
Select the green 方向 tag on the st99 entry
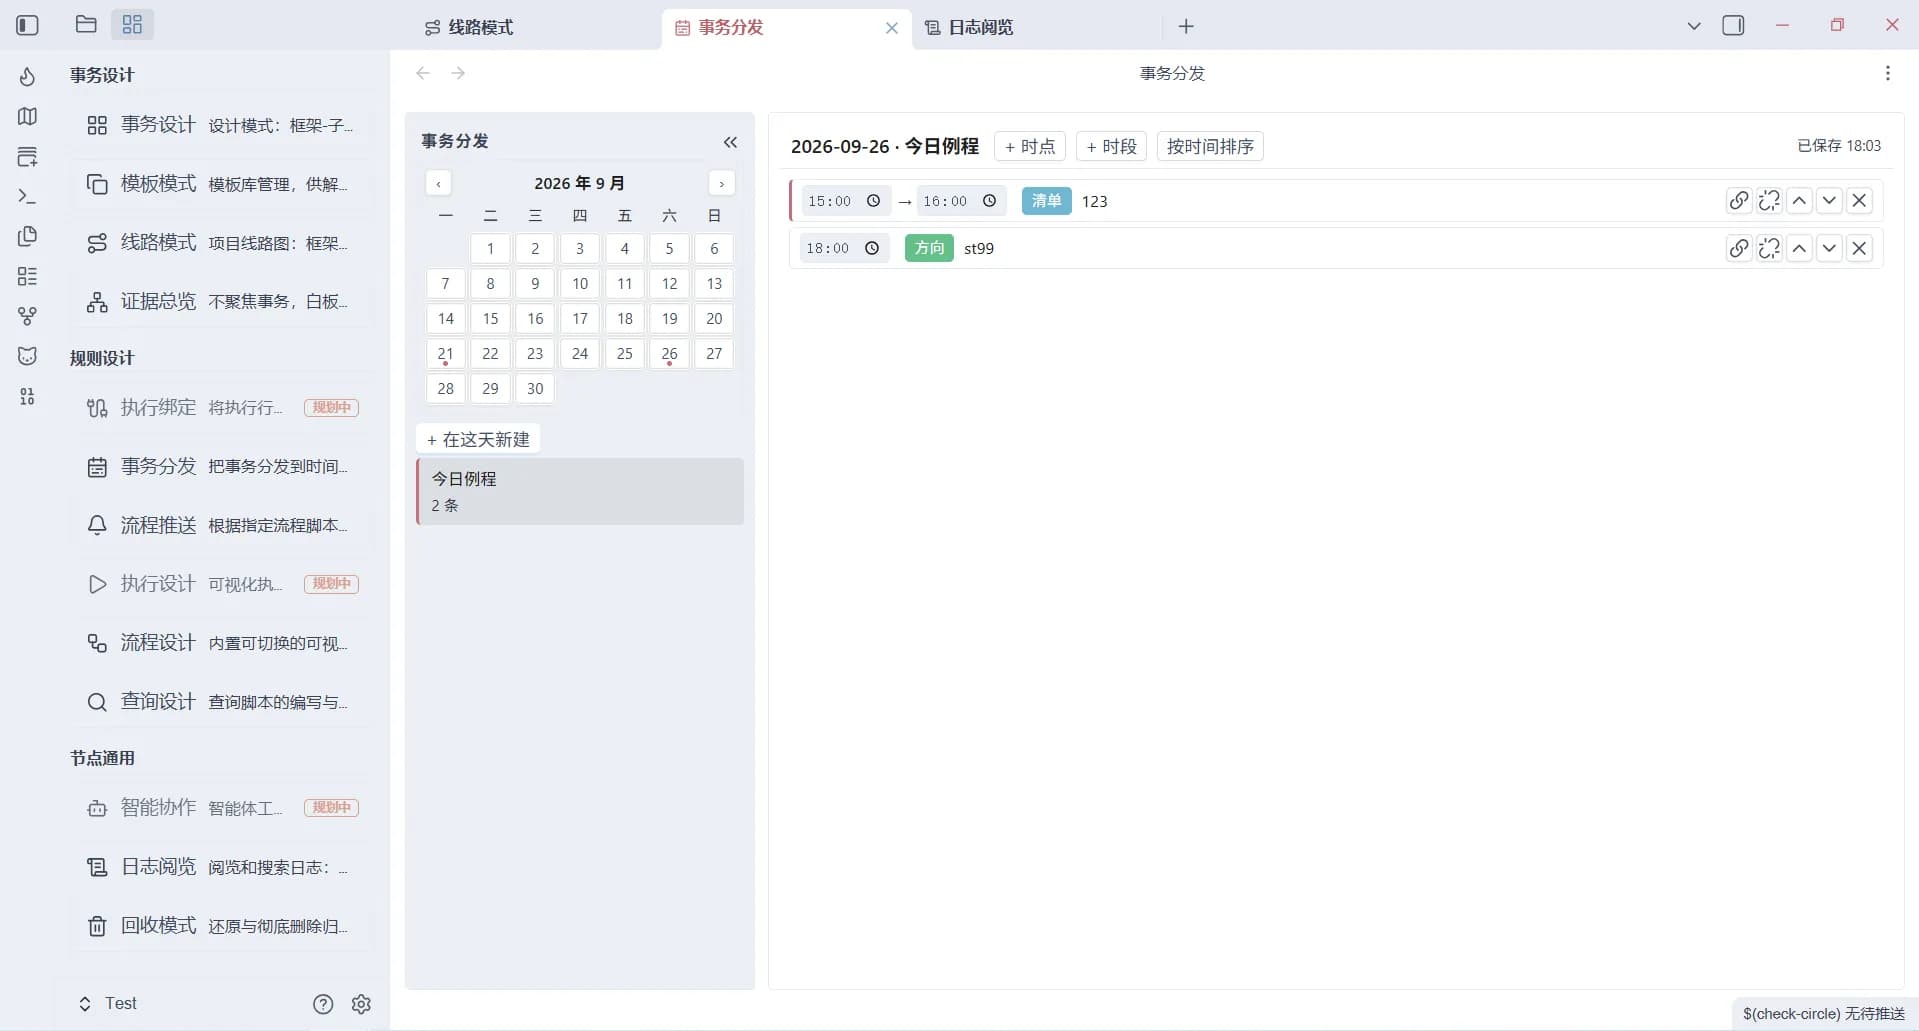pyautogui.click(x=929, y=248)
